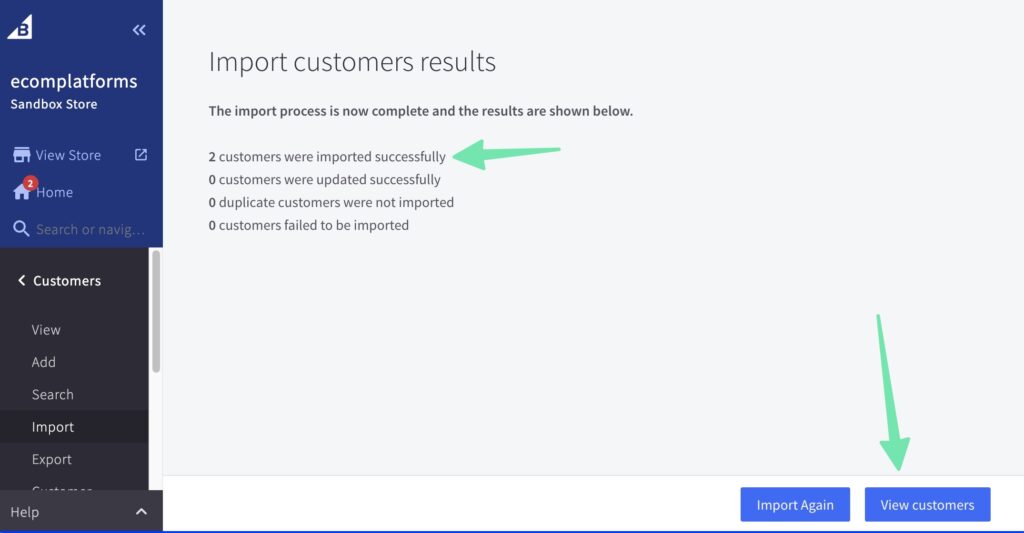Screen dimensions: 1024x533
Task: Click the ecomplatforms store name
Action: point(74,81)
